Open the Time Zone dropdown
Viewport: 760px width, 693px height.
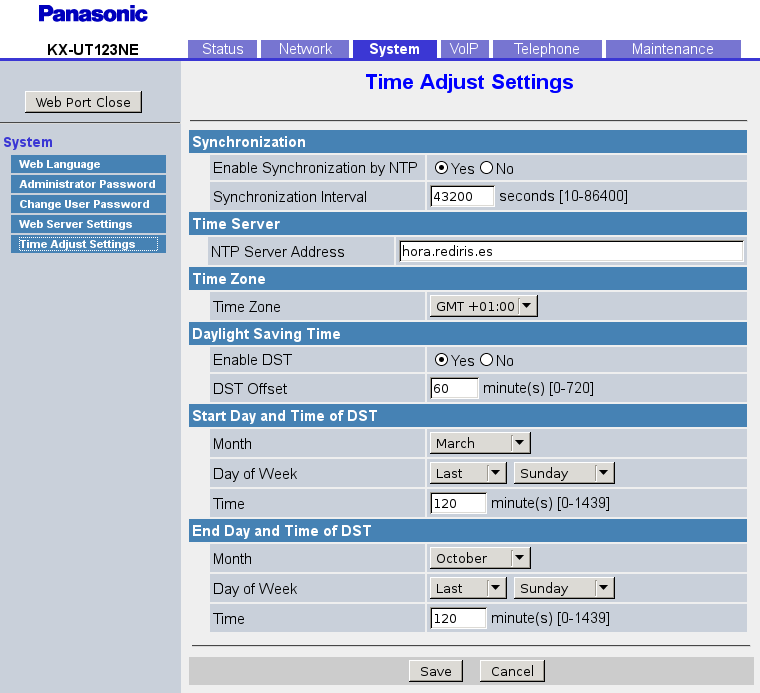(483, 307)
